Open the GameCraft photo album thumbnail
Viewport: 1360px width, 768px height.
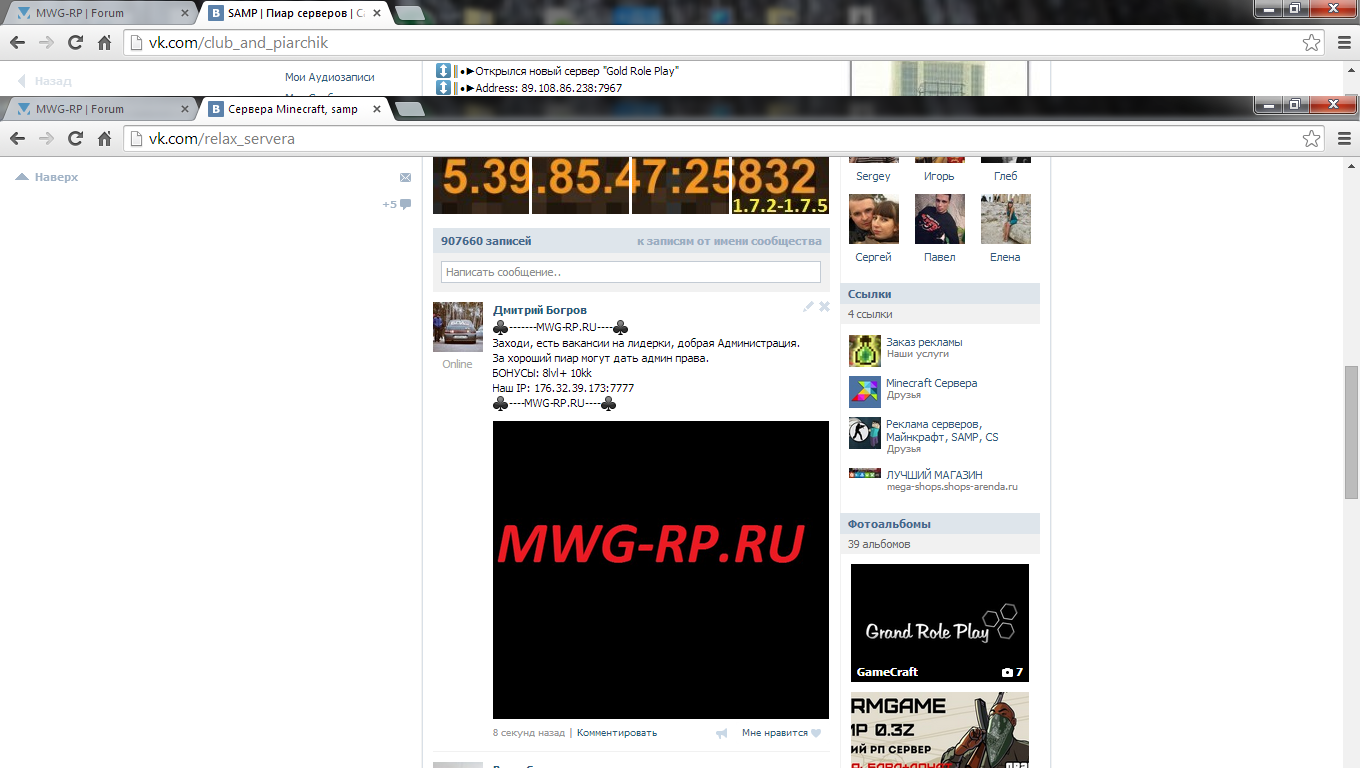940,623
